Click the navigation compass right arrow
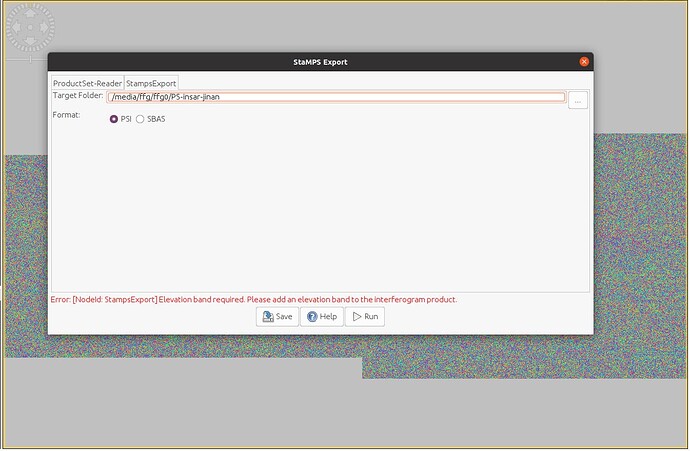 (44, 27)
